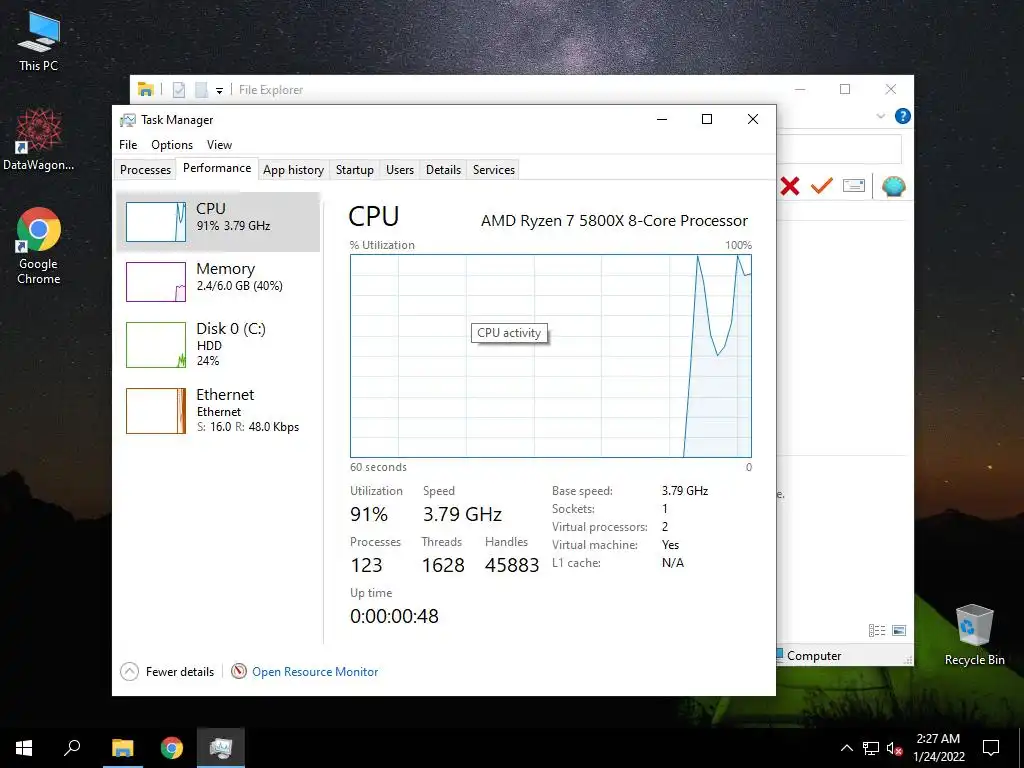Click the Virtual machine: Yes value
Viewport: 1024px width, 768px height.
[x=671, y=545]
